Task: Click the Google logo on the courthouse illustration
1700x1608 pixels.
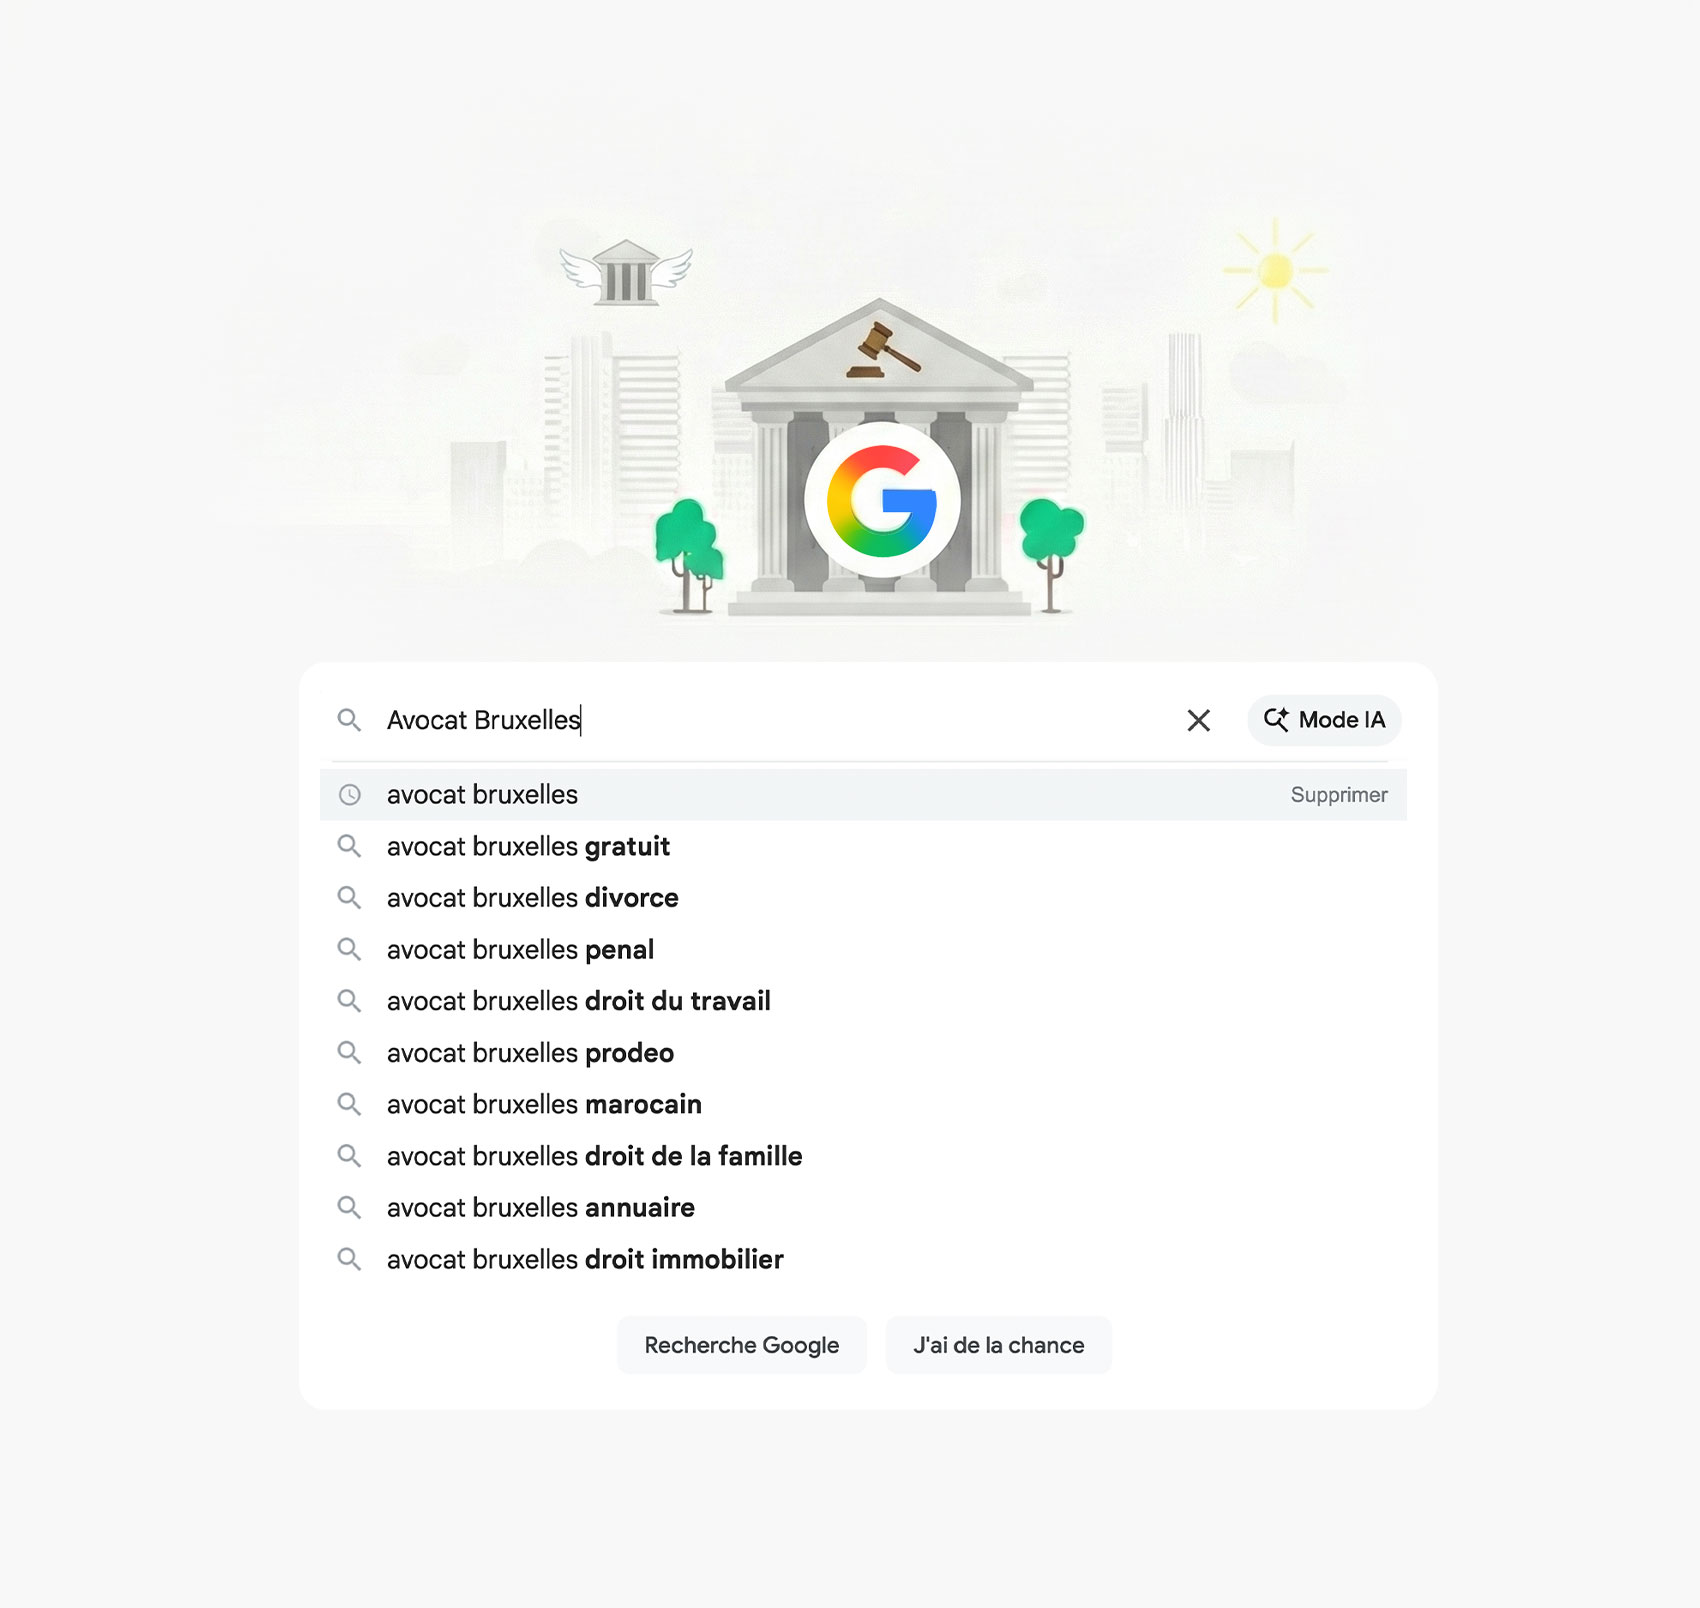Action: click(884, 500)
